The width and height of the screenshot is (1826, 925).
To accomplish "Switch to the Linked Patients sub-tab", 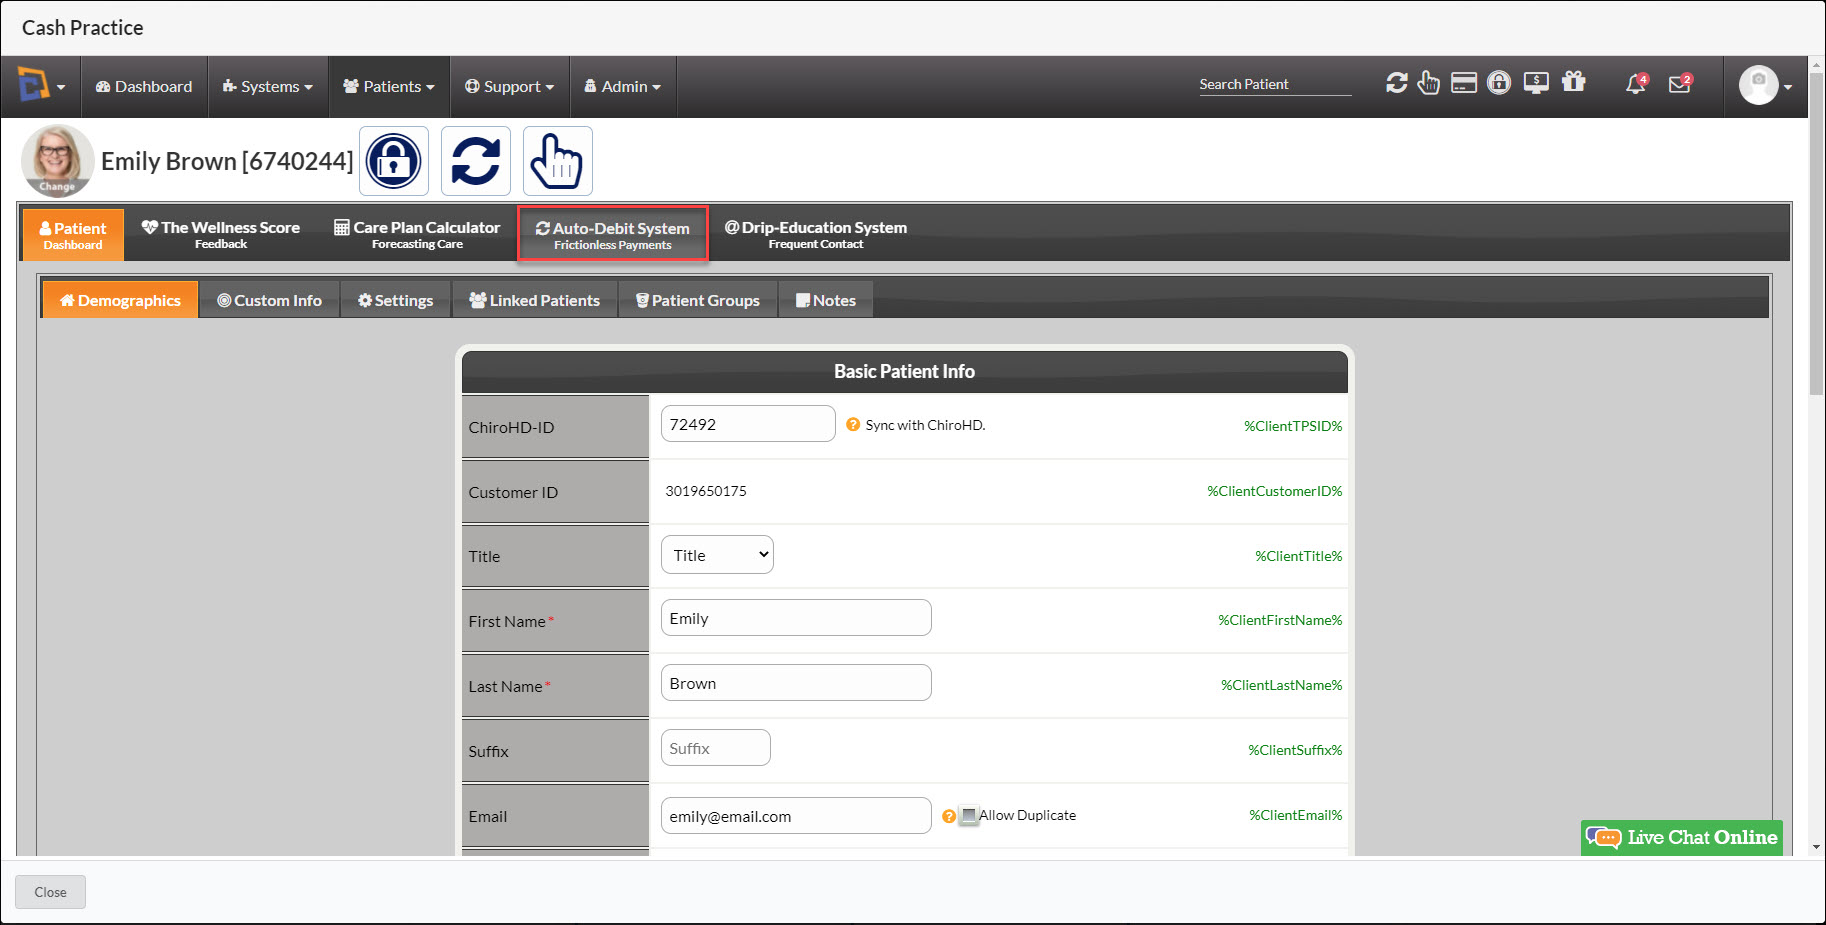I will (x=535, y=300).
